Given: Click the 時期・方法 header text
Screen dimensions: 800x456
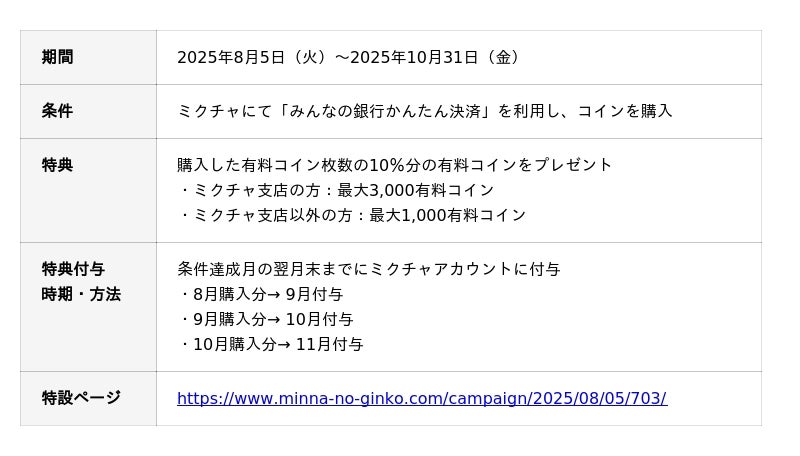Looking at the screenshot, I should pyautogui.click(x=81, y=294).
